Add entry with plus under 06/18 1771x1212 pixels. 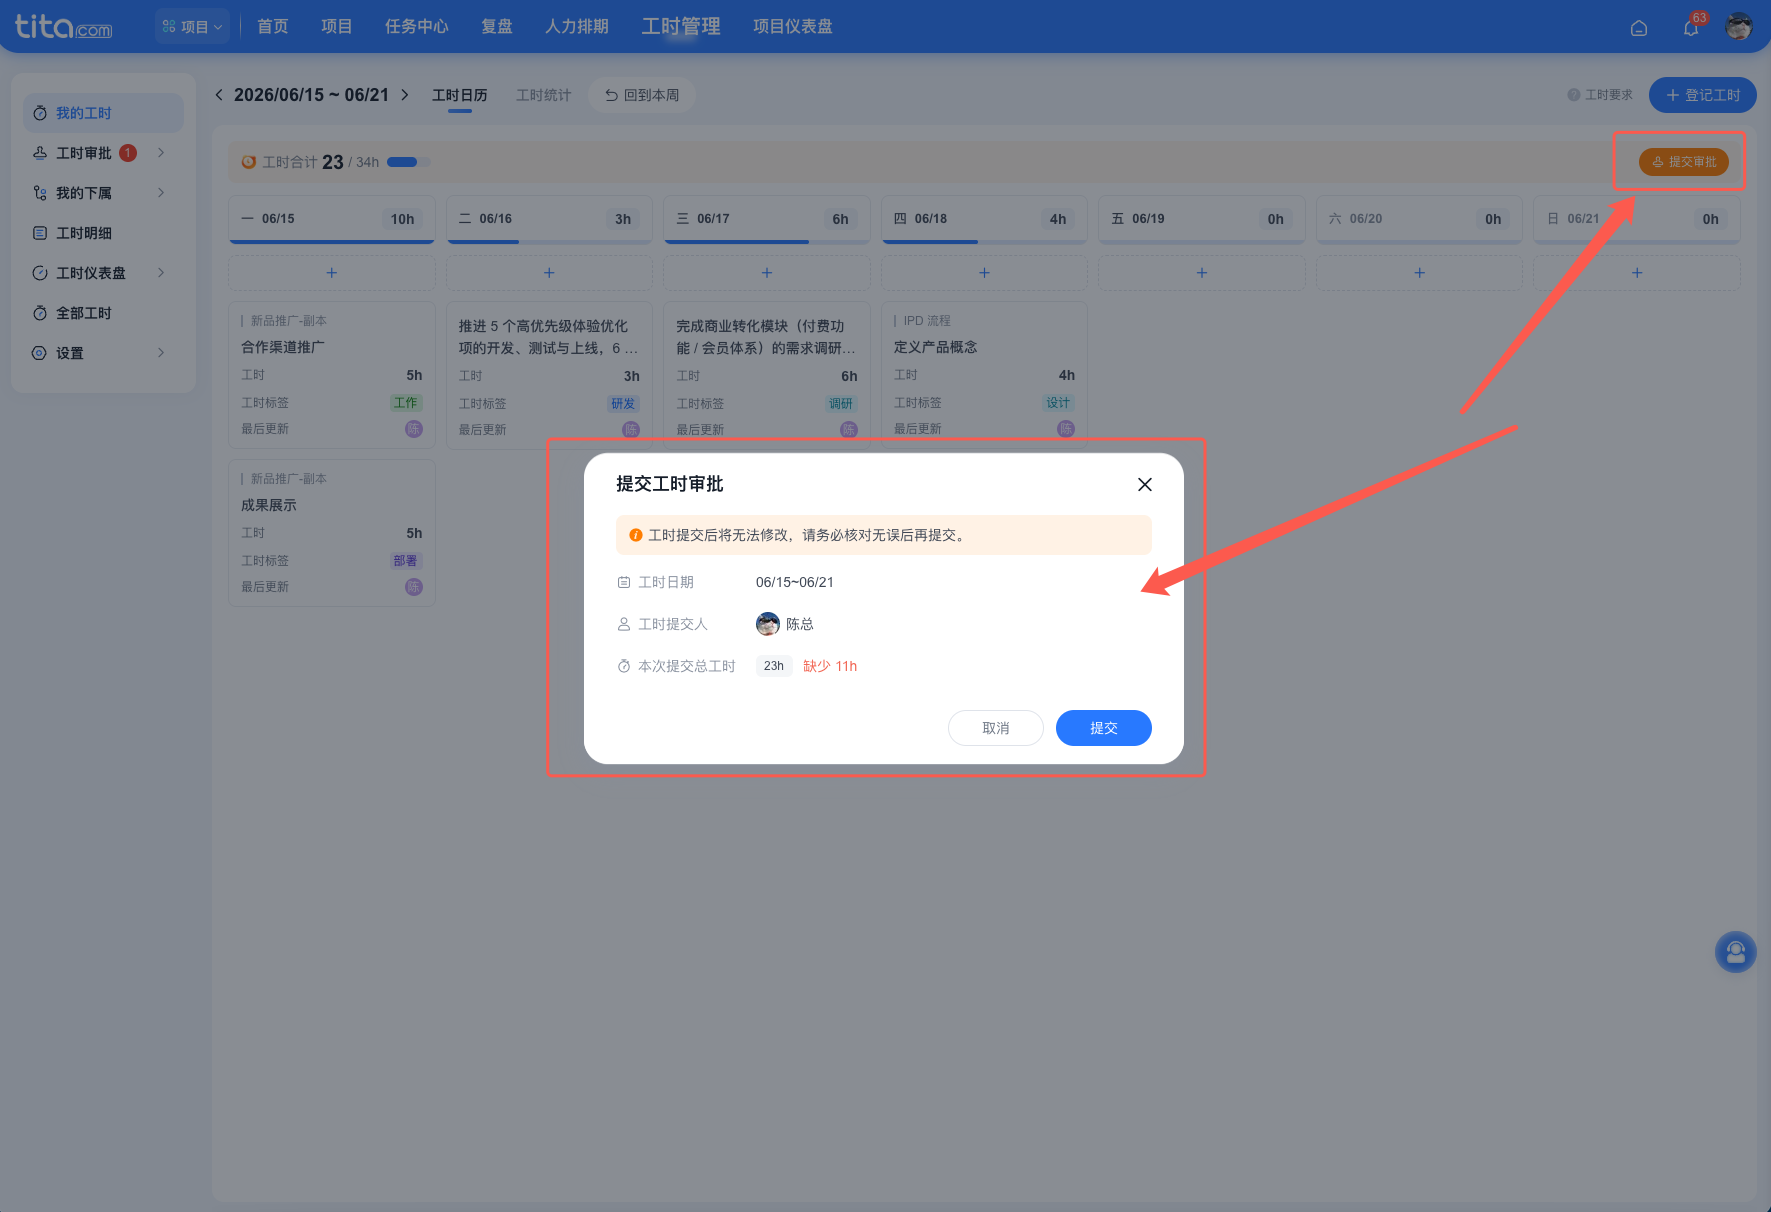click(984, 273)
